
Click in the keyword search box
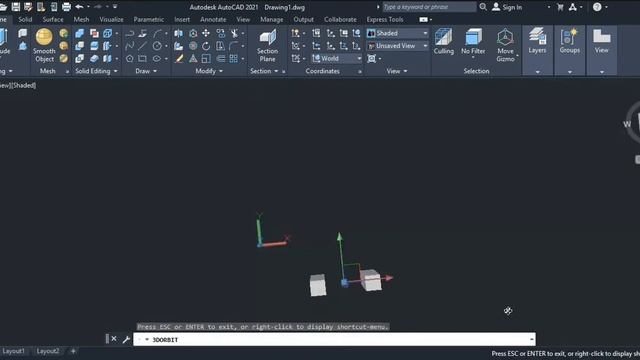429,7
